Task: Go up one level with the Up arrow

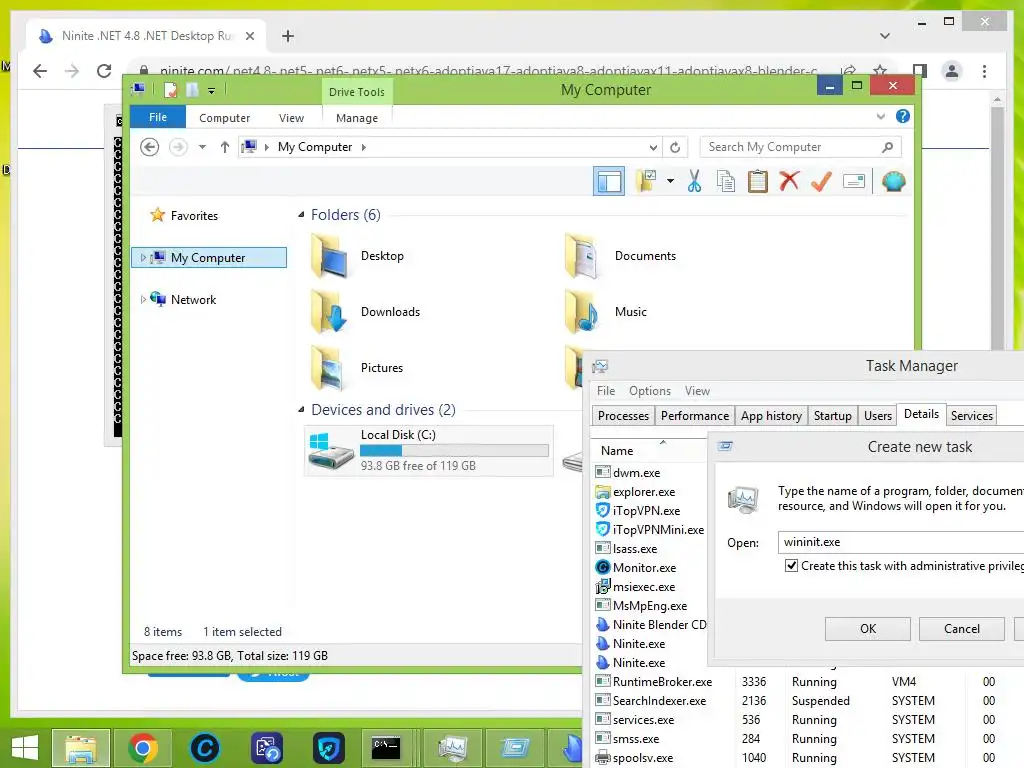Action: [225, 147]
